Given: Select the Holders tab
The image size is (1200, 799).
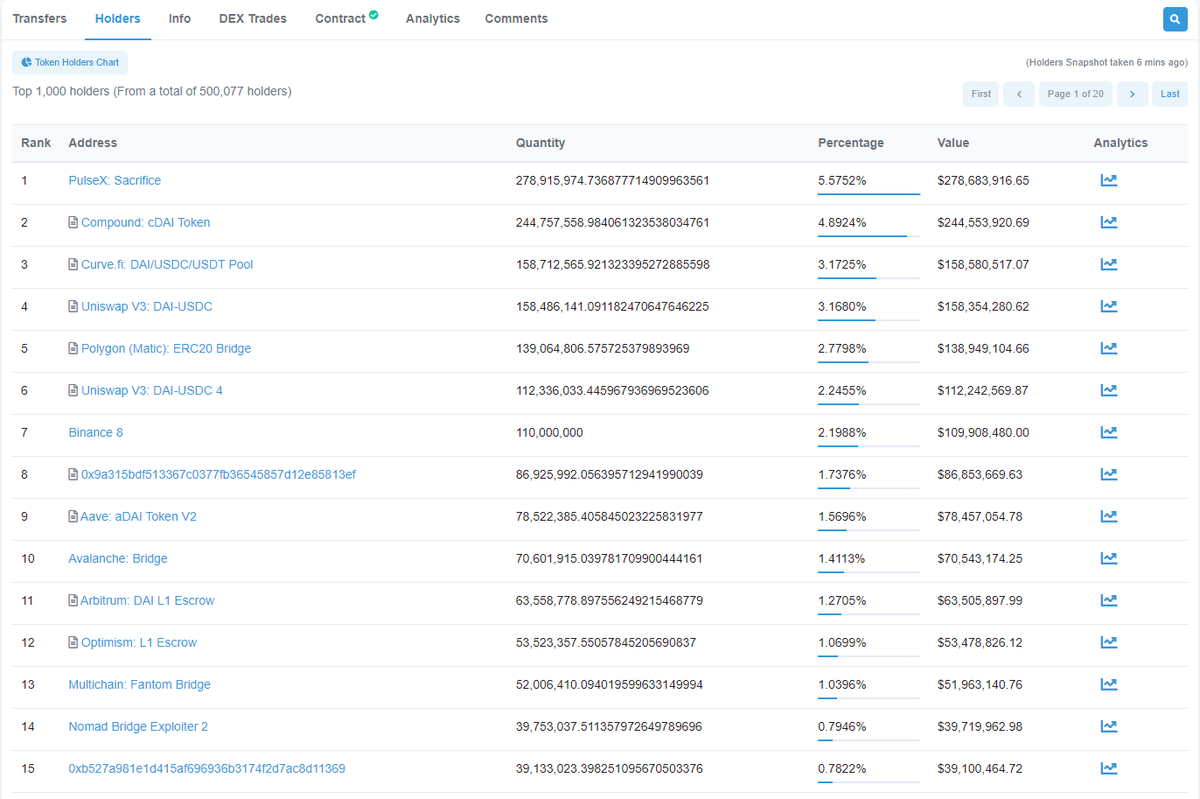Looking at the screenshot, I should 117,19.
